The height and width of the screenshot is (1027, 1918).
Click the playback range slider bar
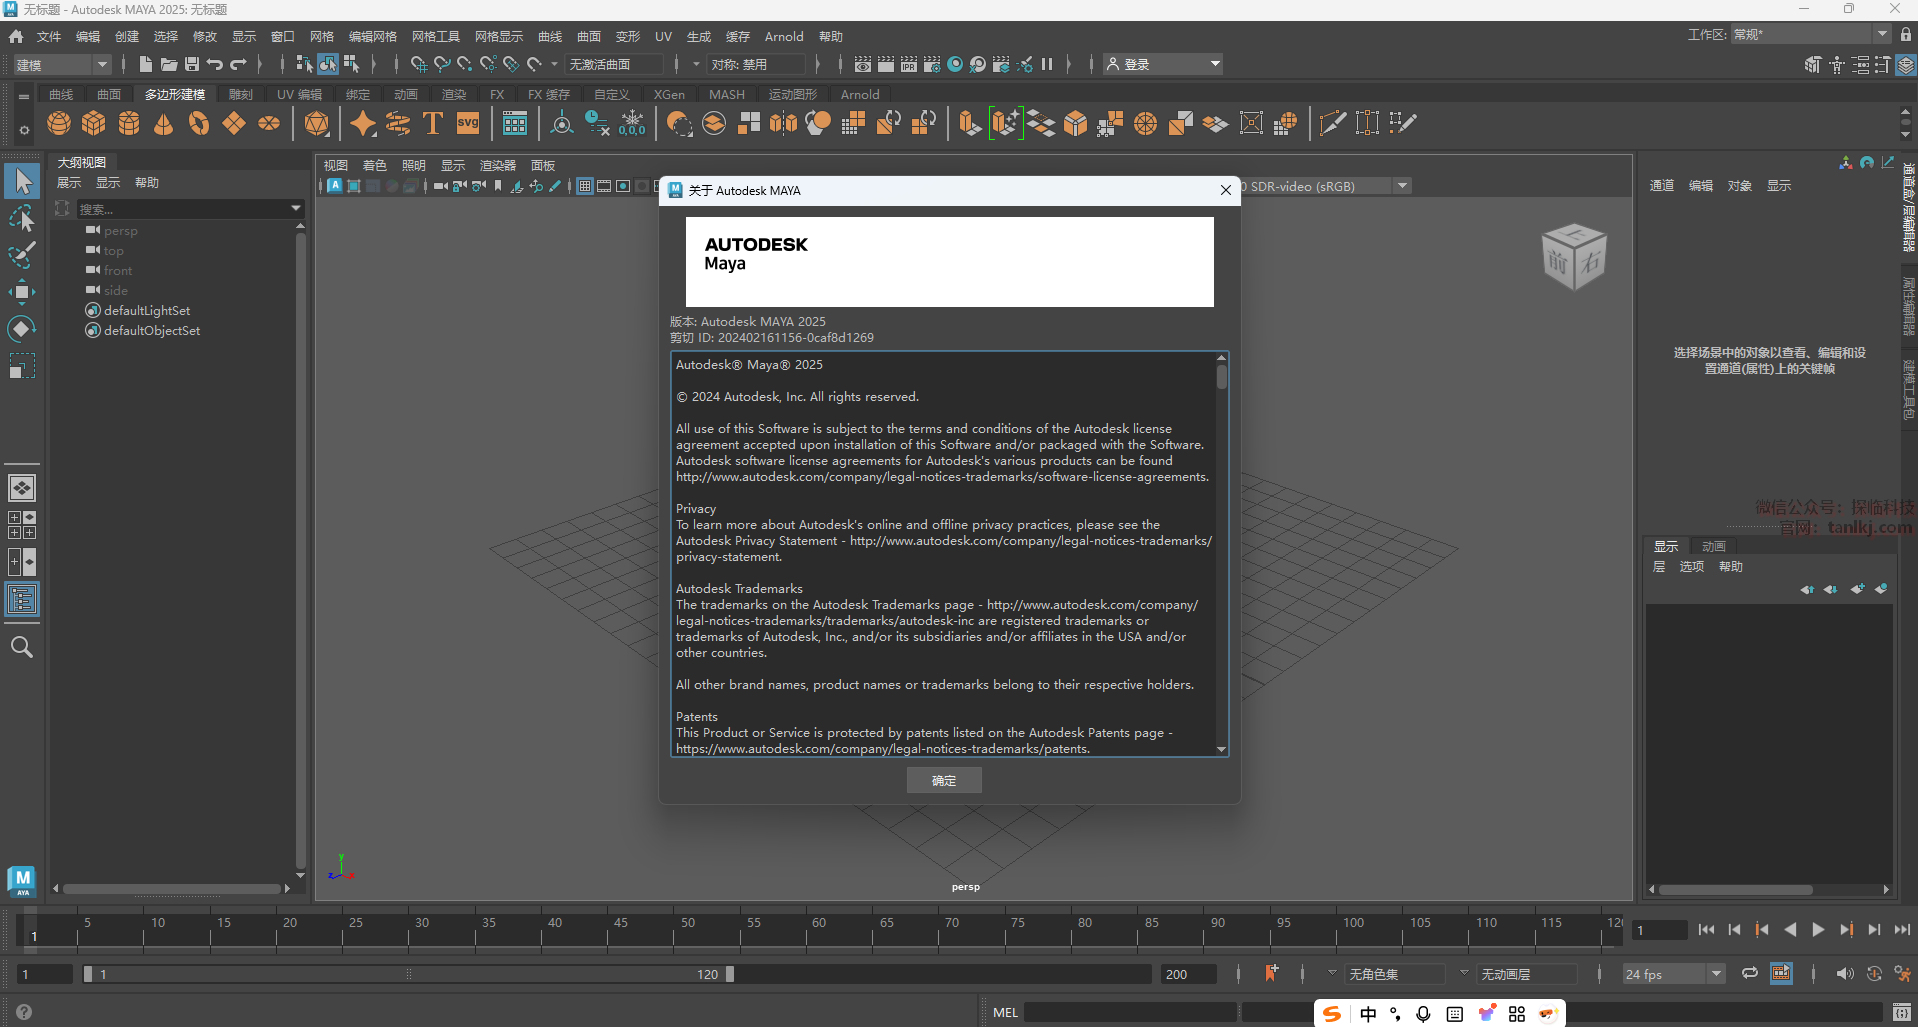point(408,974)
